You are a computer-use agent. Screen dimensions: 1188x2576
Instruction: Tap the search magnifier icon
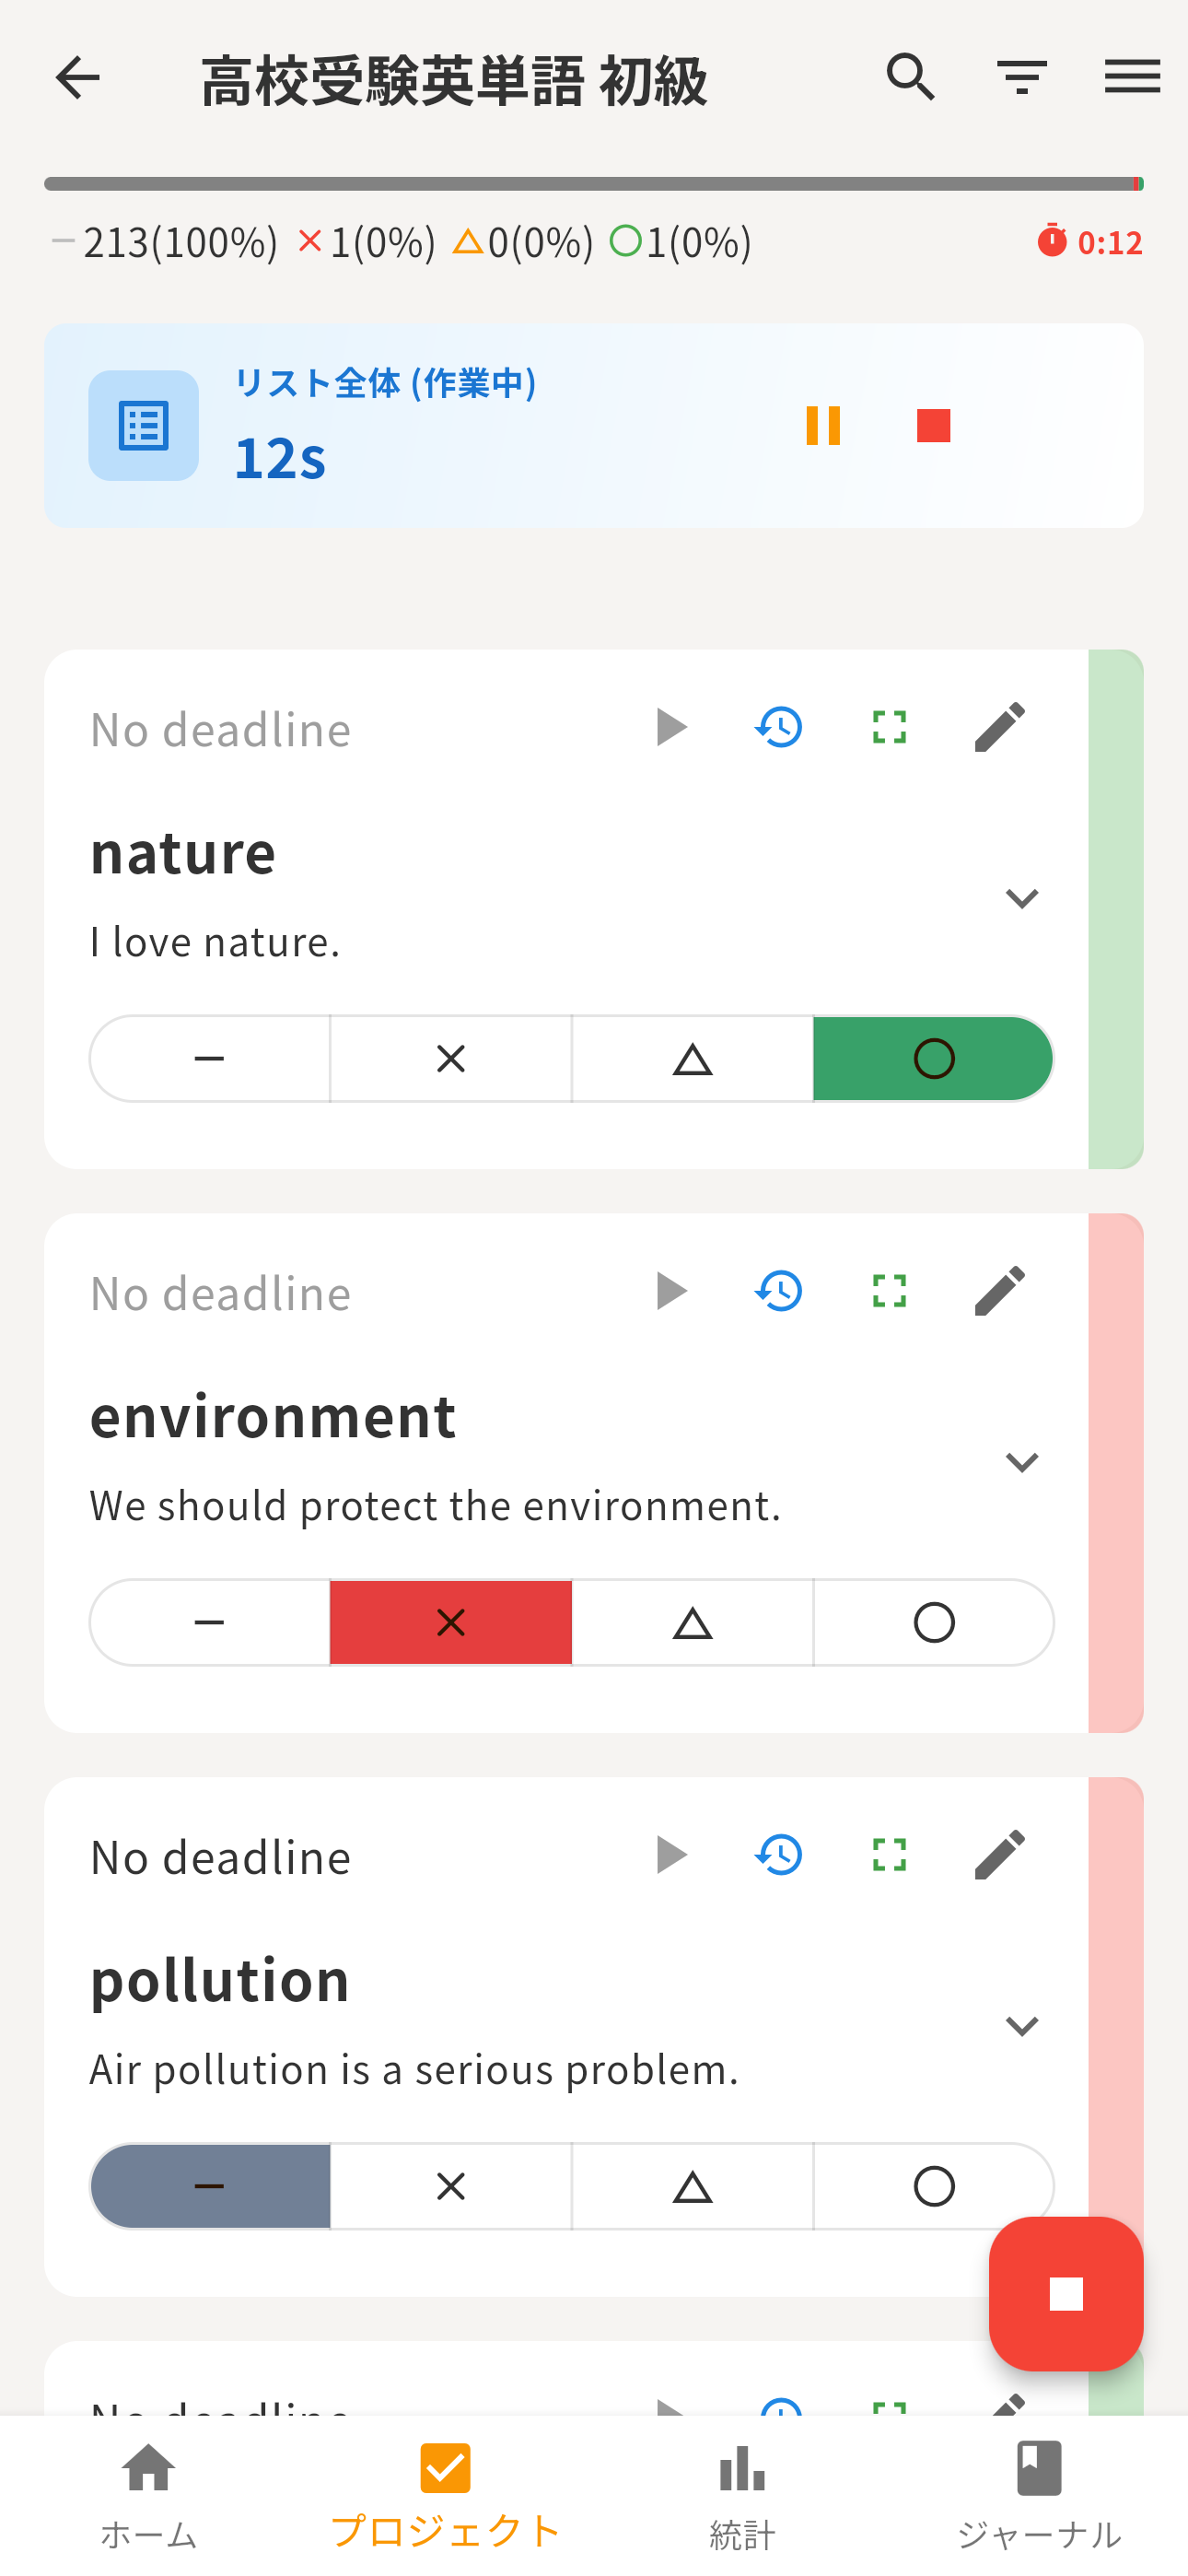pyautogui.click(x=910, y=77)
